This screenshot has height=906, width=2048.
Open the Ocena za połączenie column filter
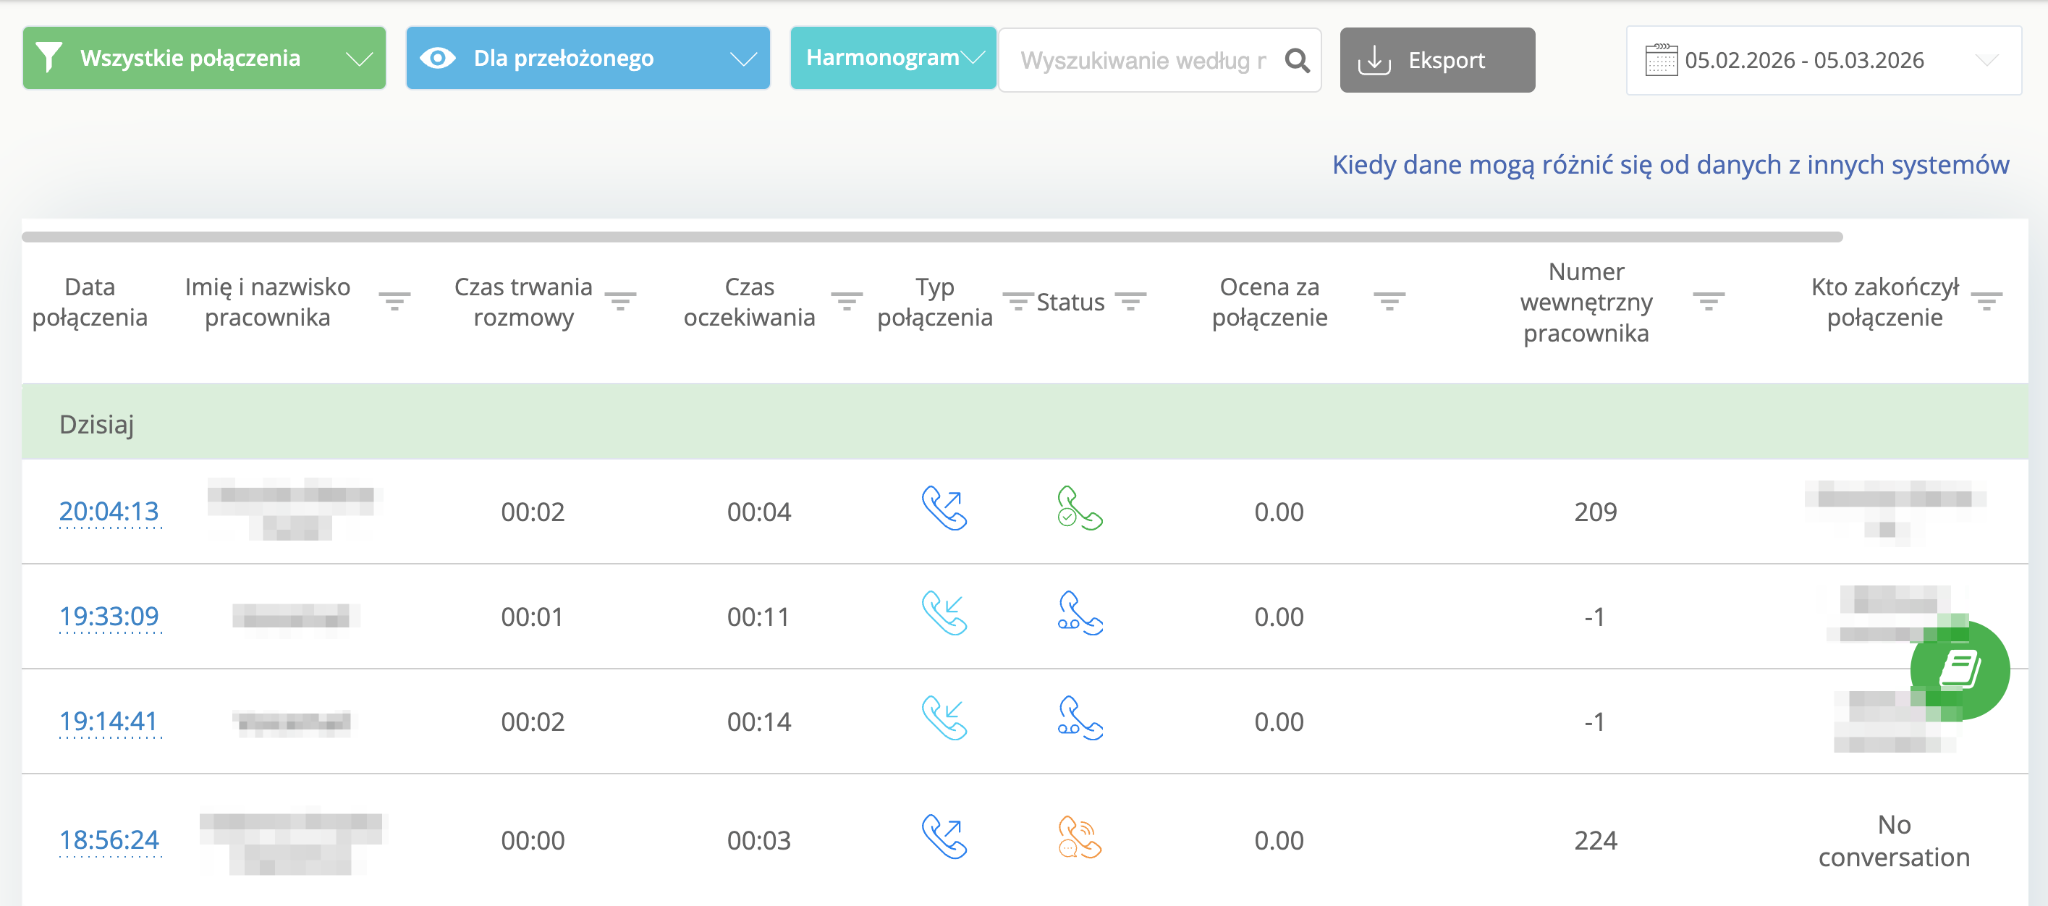pos(1389,301)
